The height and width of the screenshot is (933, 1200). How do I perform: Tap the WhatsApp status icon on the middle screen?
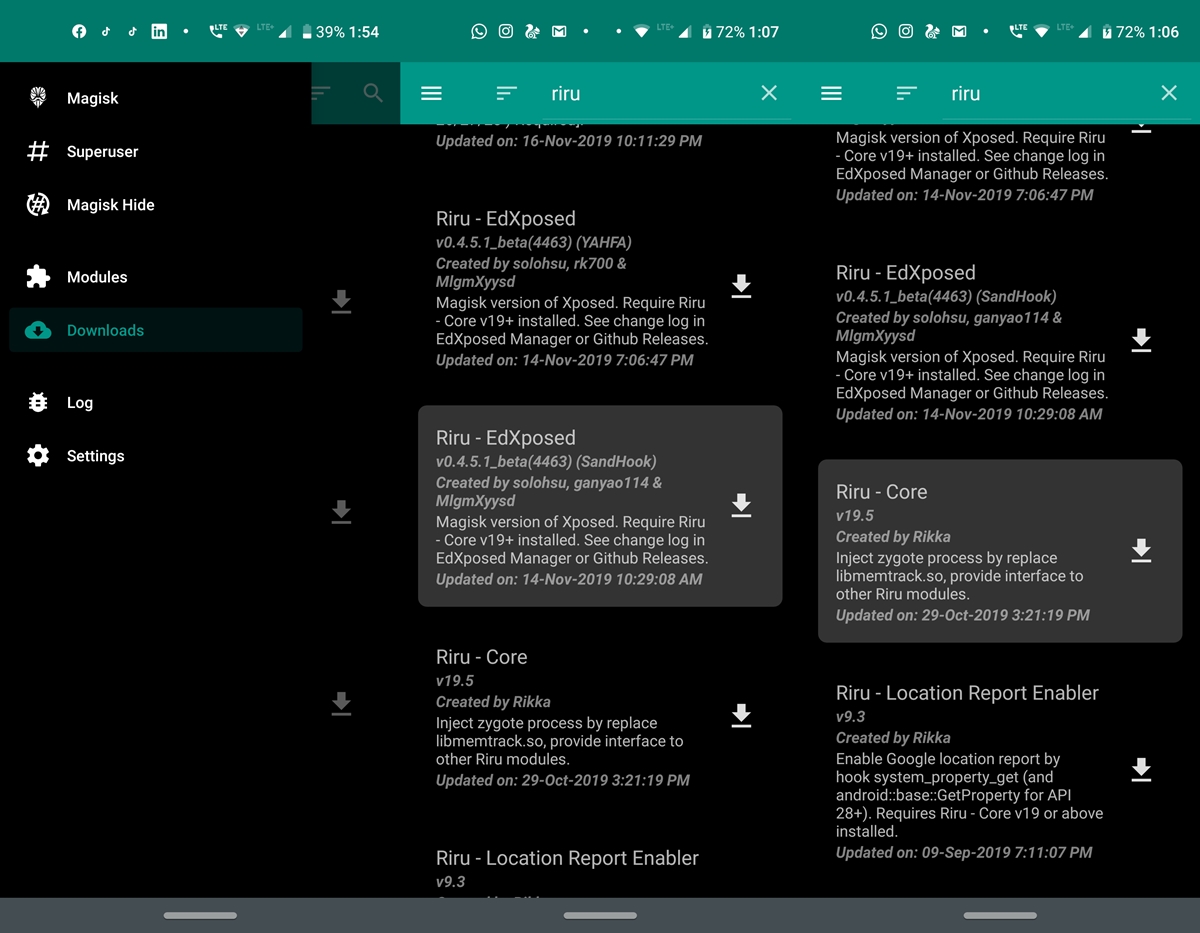tap(479, 32)
